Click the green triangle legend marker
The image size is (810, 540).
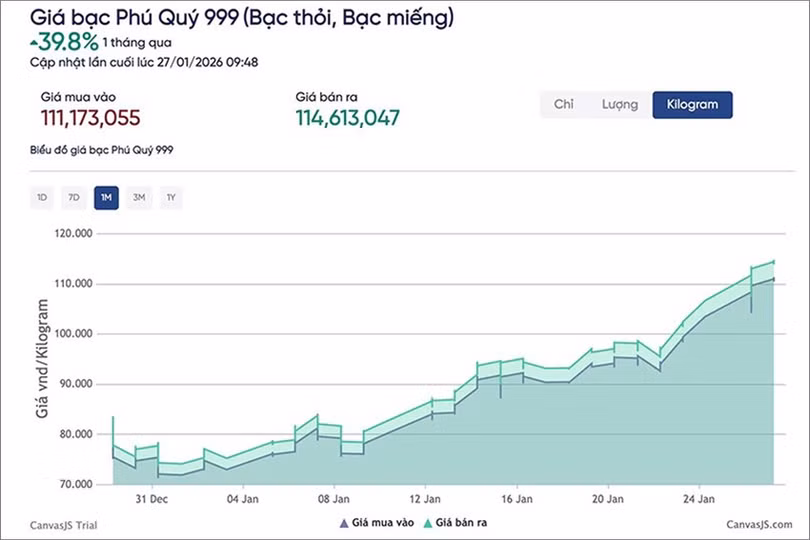coord(428,522)
